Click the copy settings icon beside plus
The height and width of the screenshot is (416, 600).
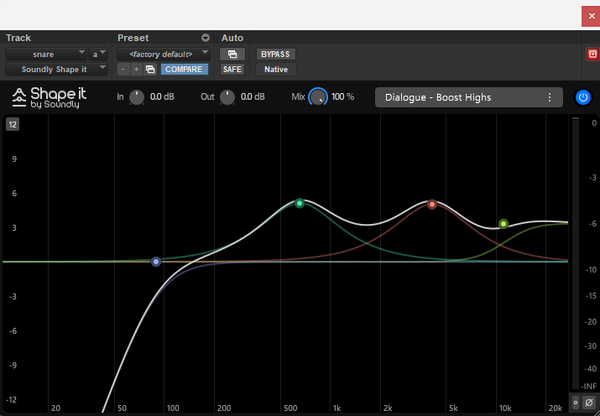(x=150, y=69)
